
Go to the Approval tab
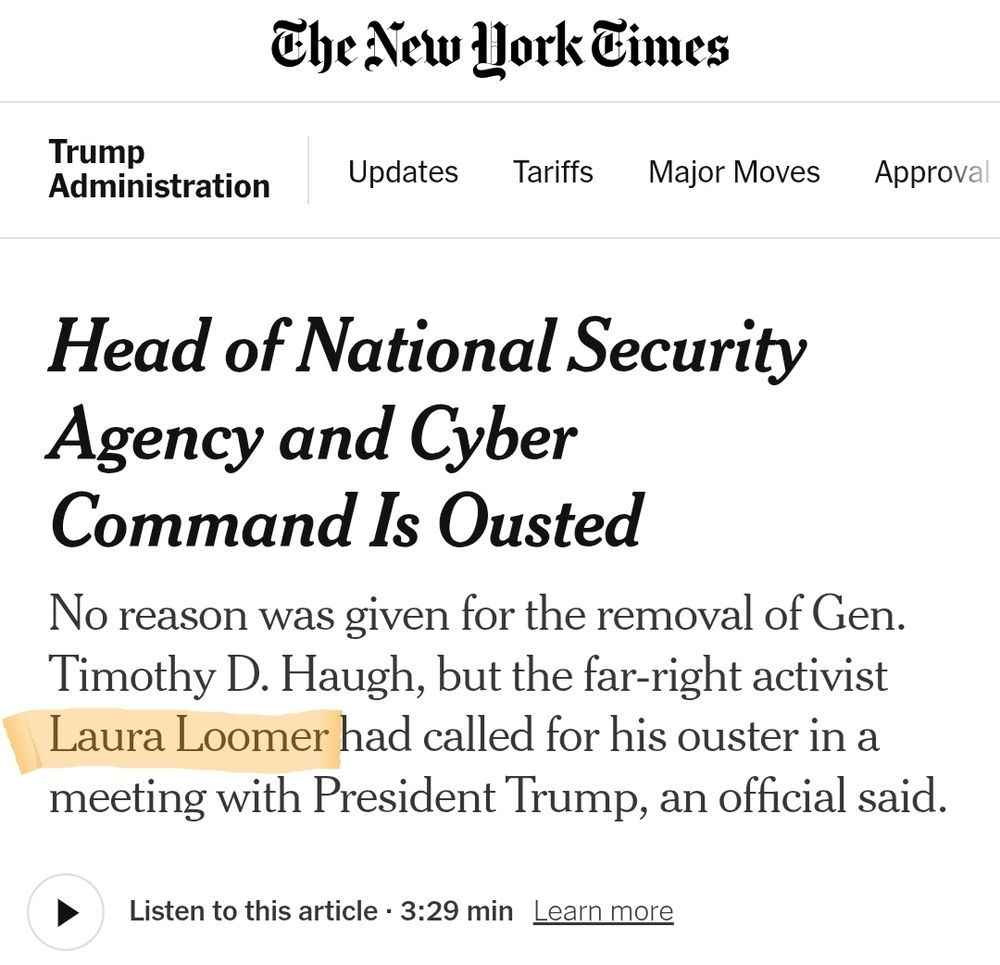click(x=931, y=172)
